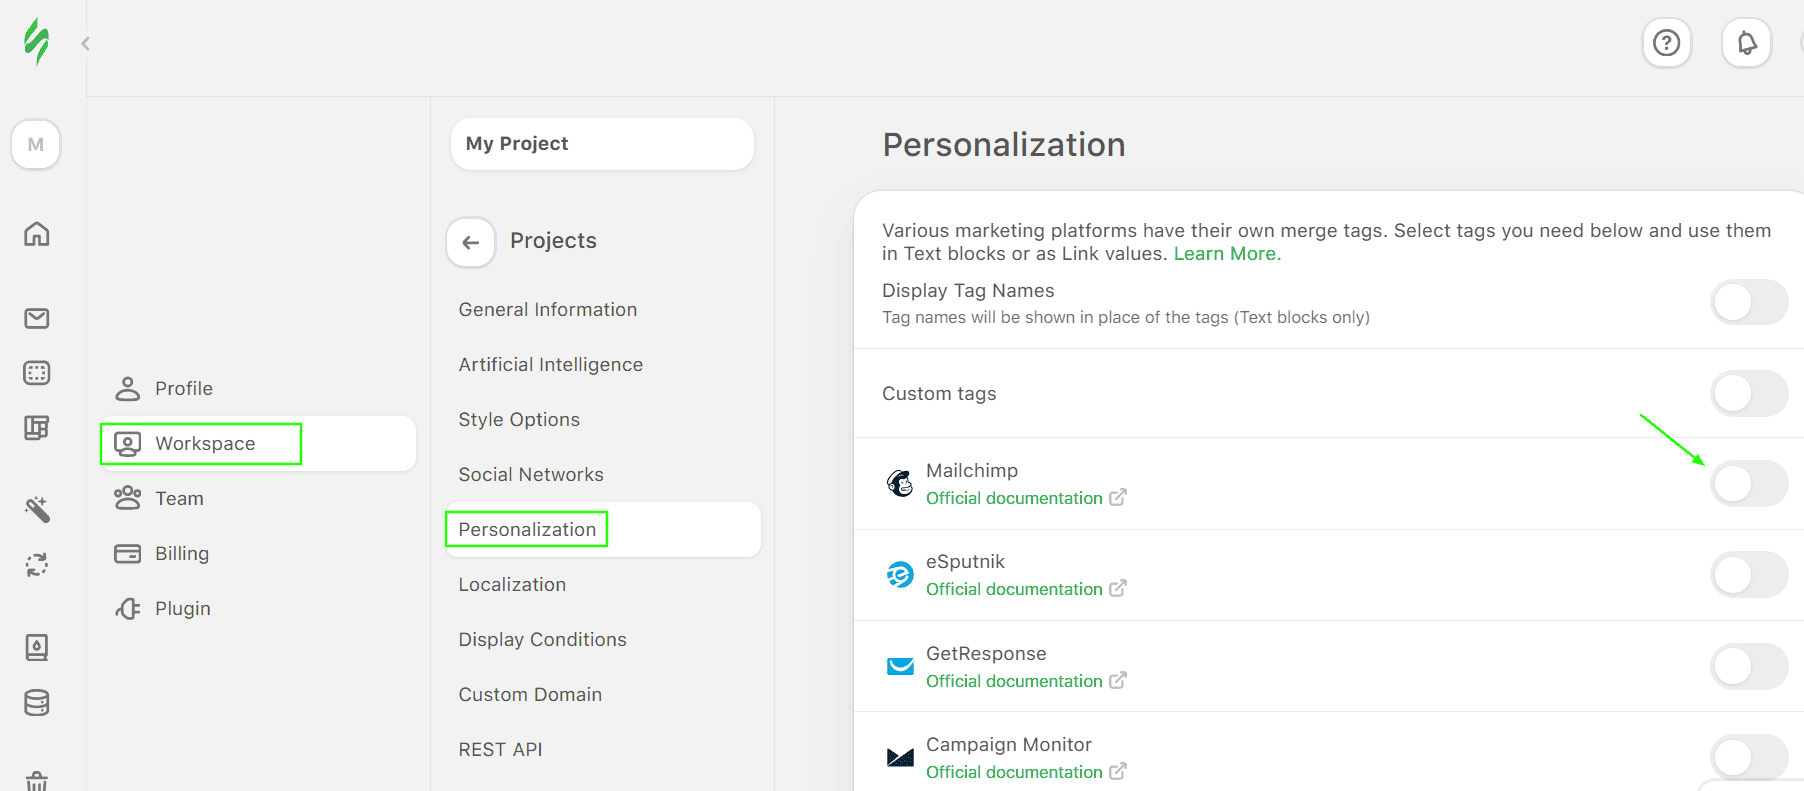Image resolution: width=1804 pixels, height=791 pixels.
Task: Open the My Project selector
Action: pos(602,144)
